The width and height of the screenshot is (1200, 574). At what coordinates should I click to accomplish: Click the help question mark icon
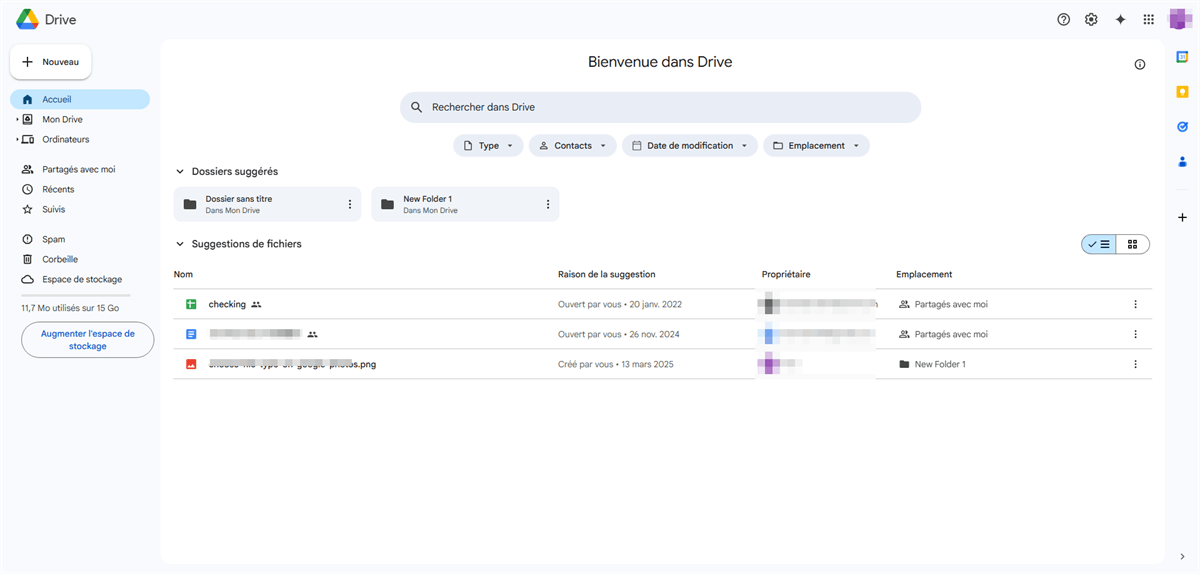coord(1063,20)
